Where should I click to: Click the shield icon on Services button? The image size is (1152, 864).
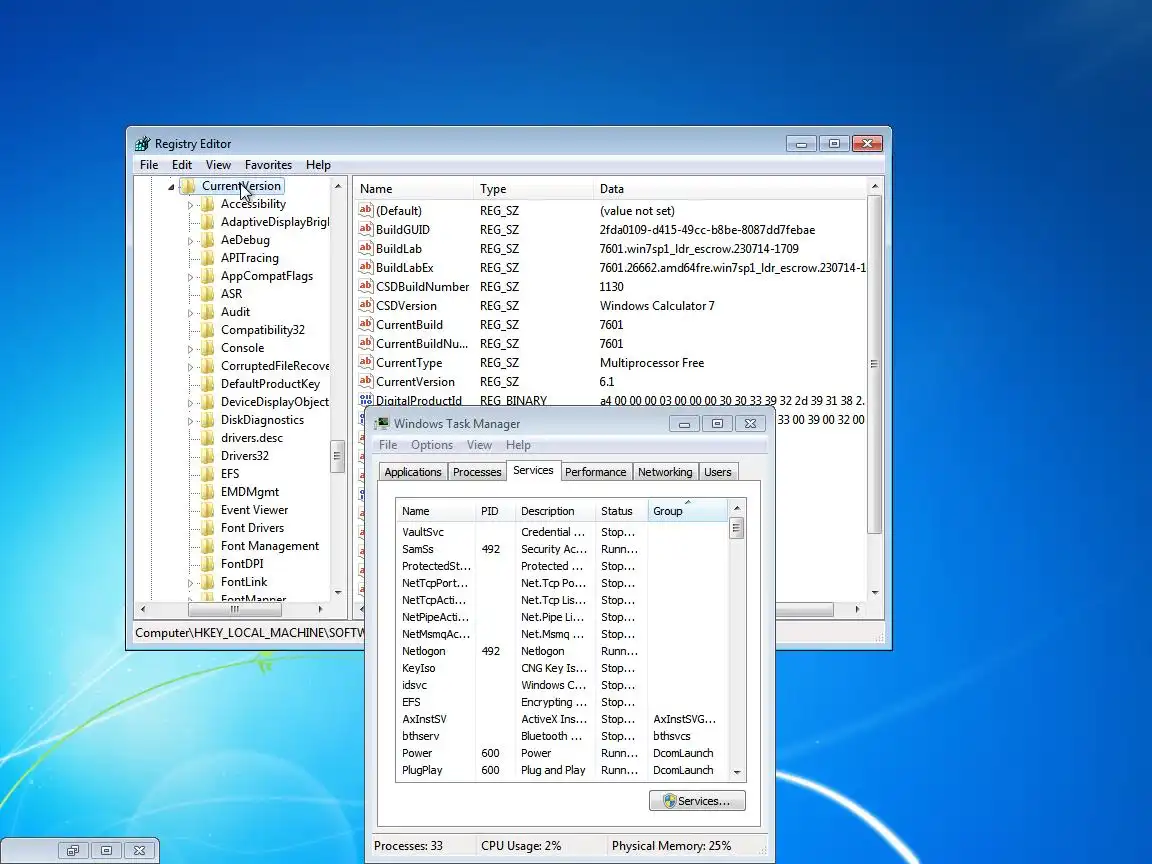669,801
